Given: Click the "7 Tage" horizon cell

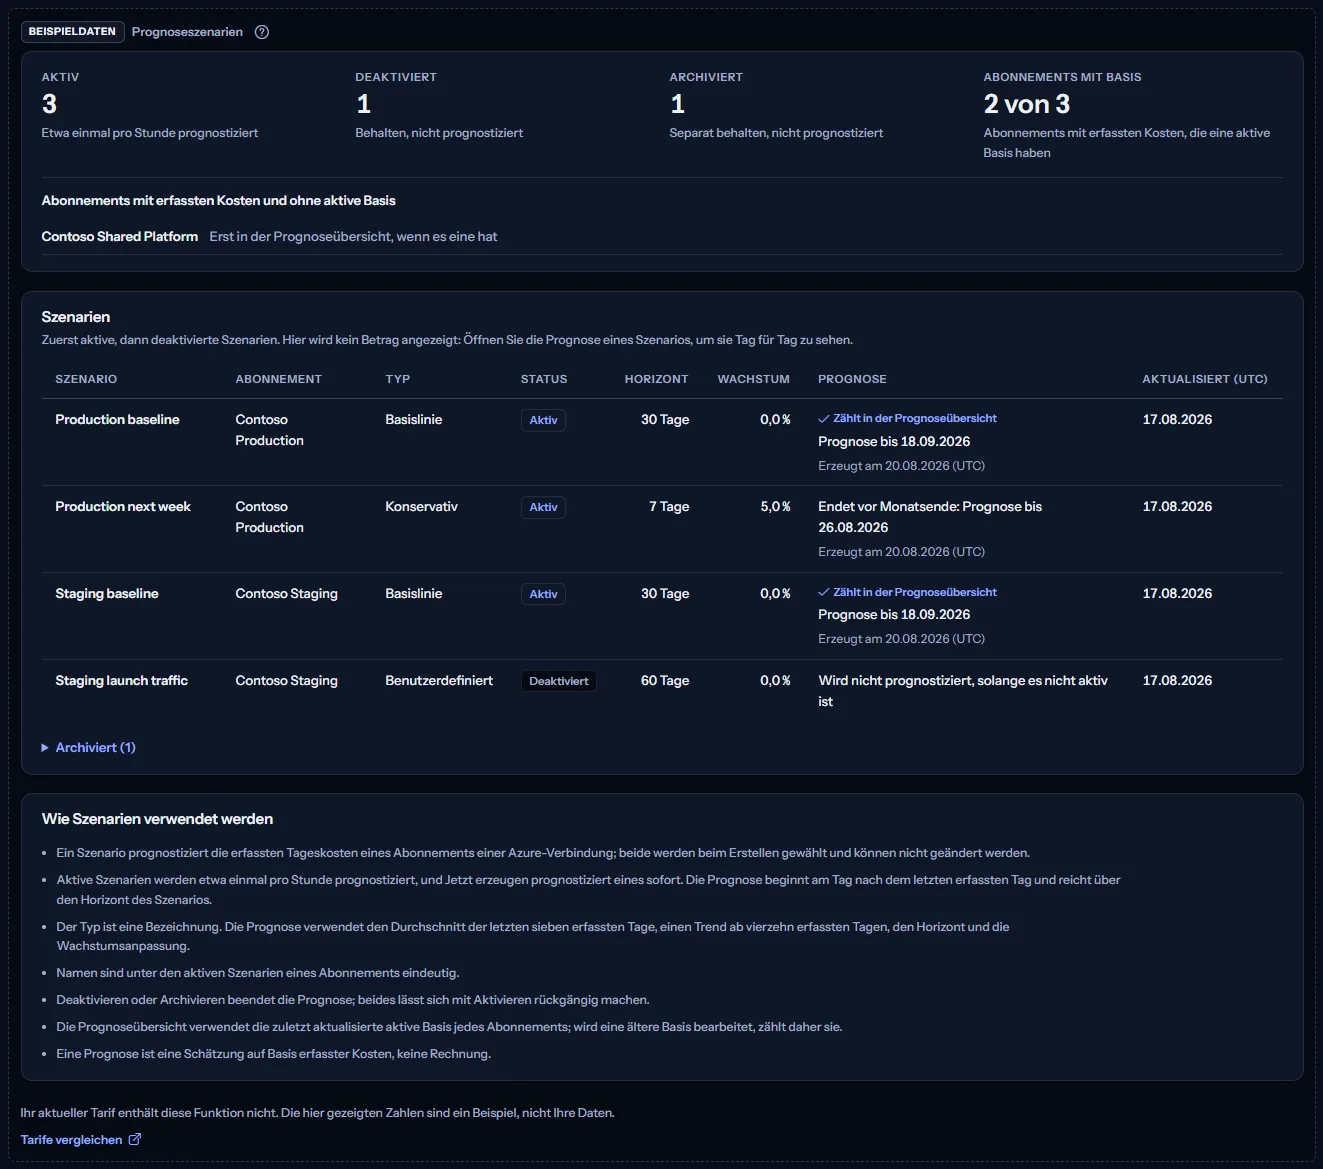Looking at the screenshot, I should pyautogui.click(x=669, y=507).
